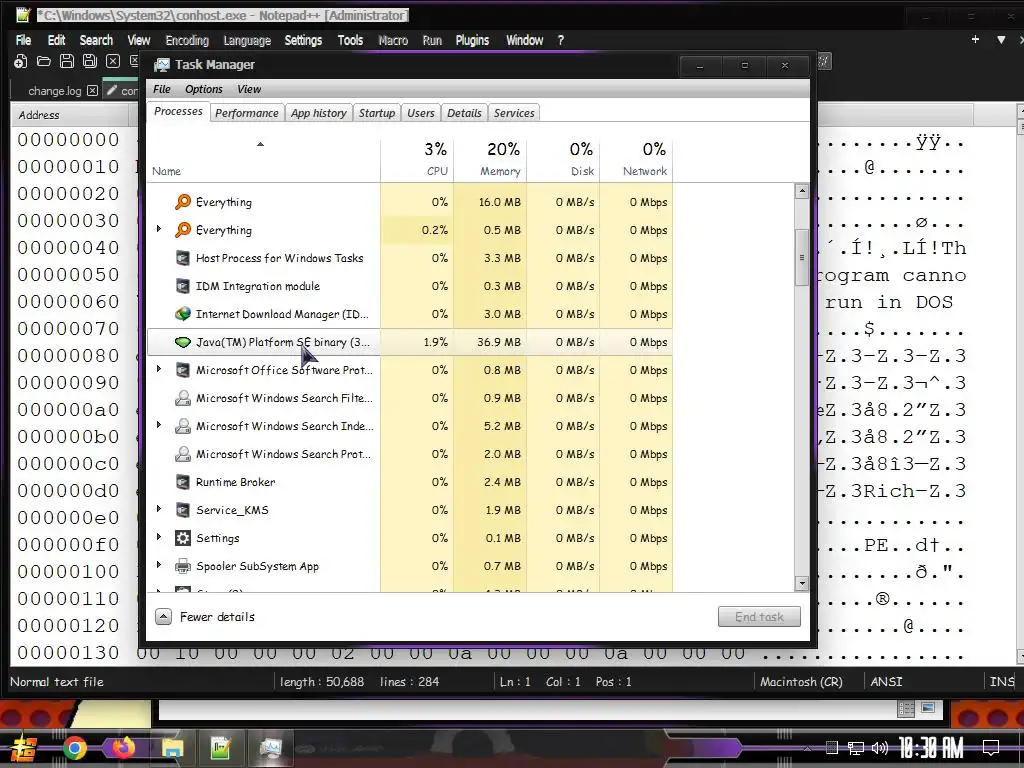Click the Microsoft Windows Search Filter icon
Viewport: 1024px width, 768px height.
[x=183, y=398]
